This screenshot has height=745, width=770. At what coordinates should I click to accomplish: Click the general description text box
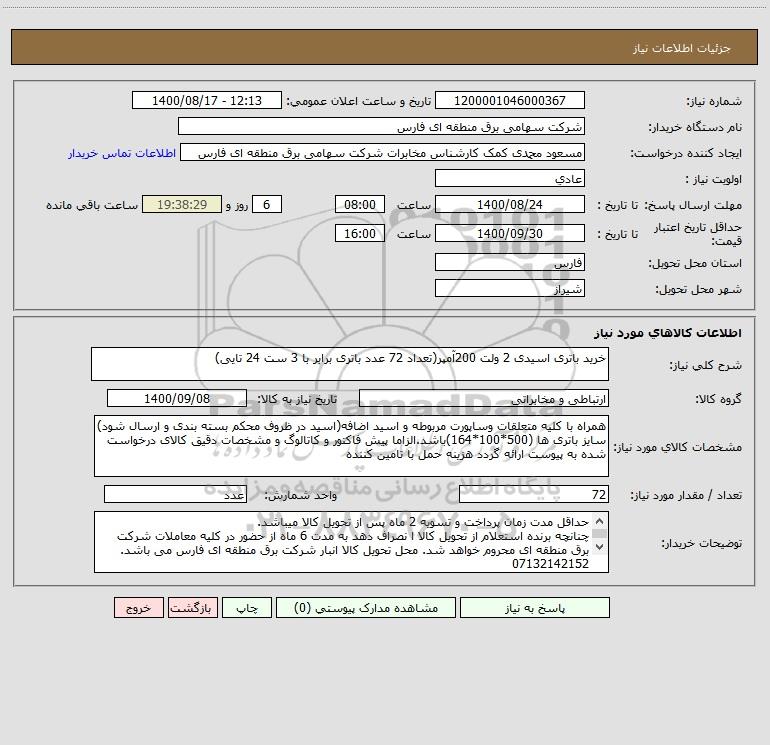point(350,364)
